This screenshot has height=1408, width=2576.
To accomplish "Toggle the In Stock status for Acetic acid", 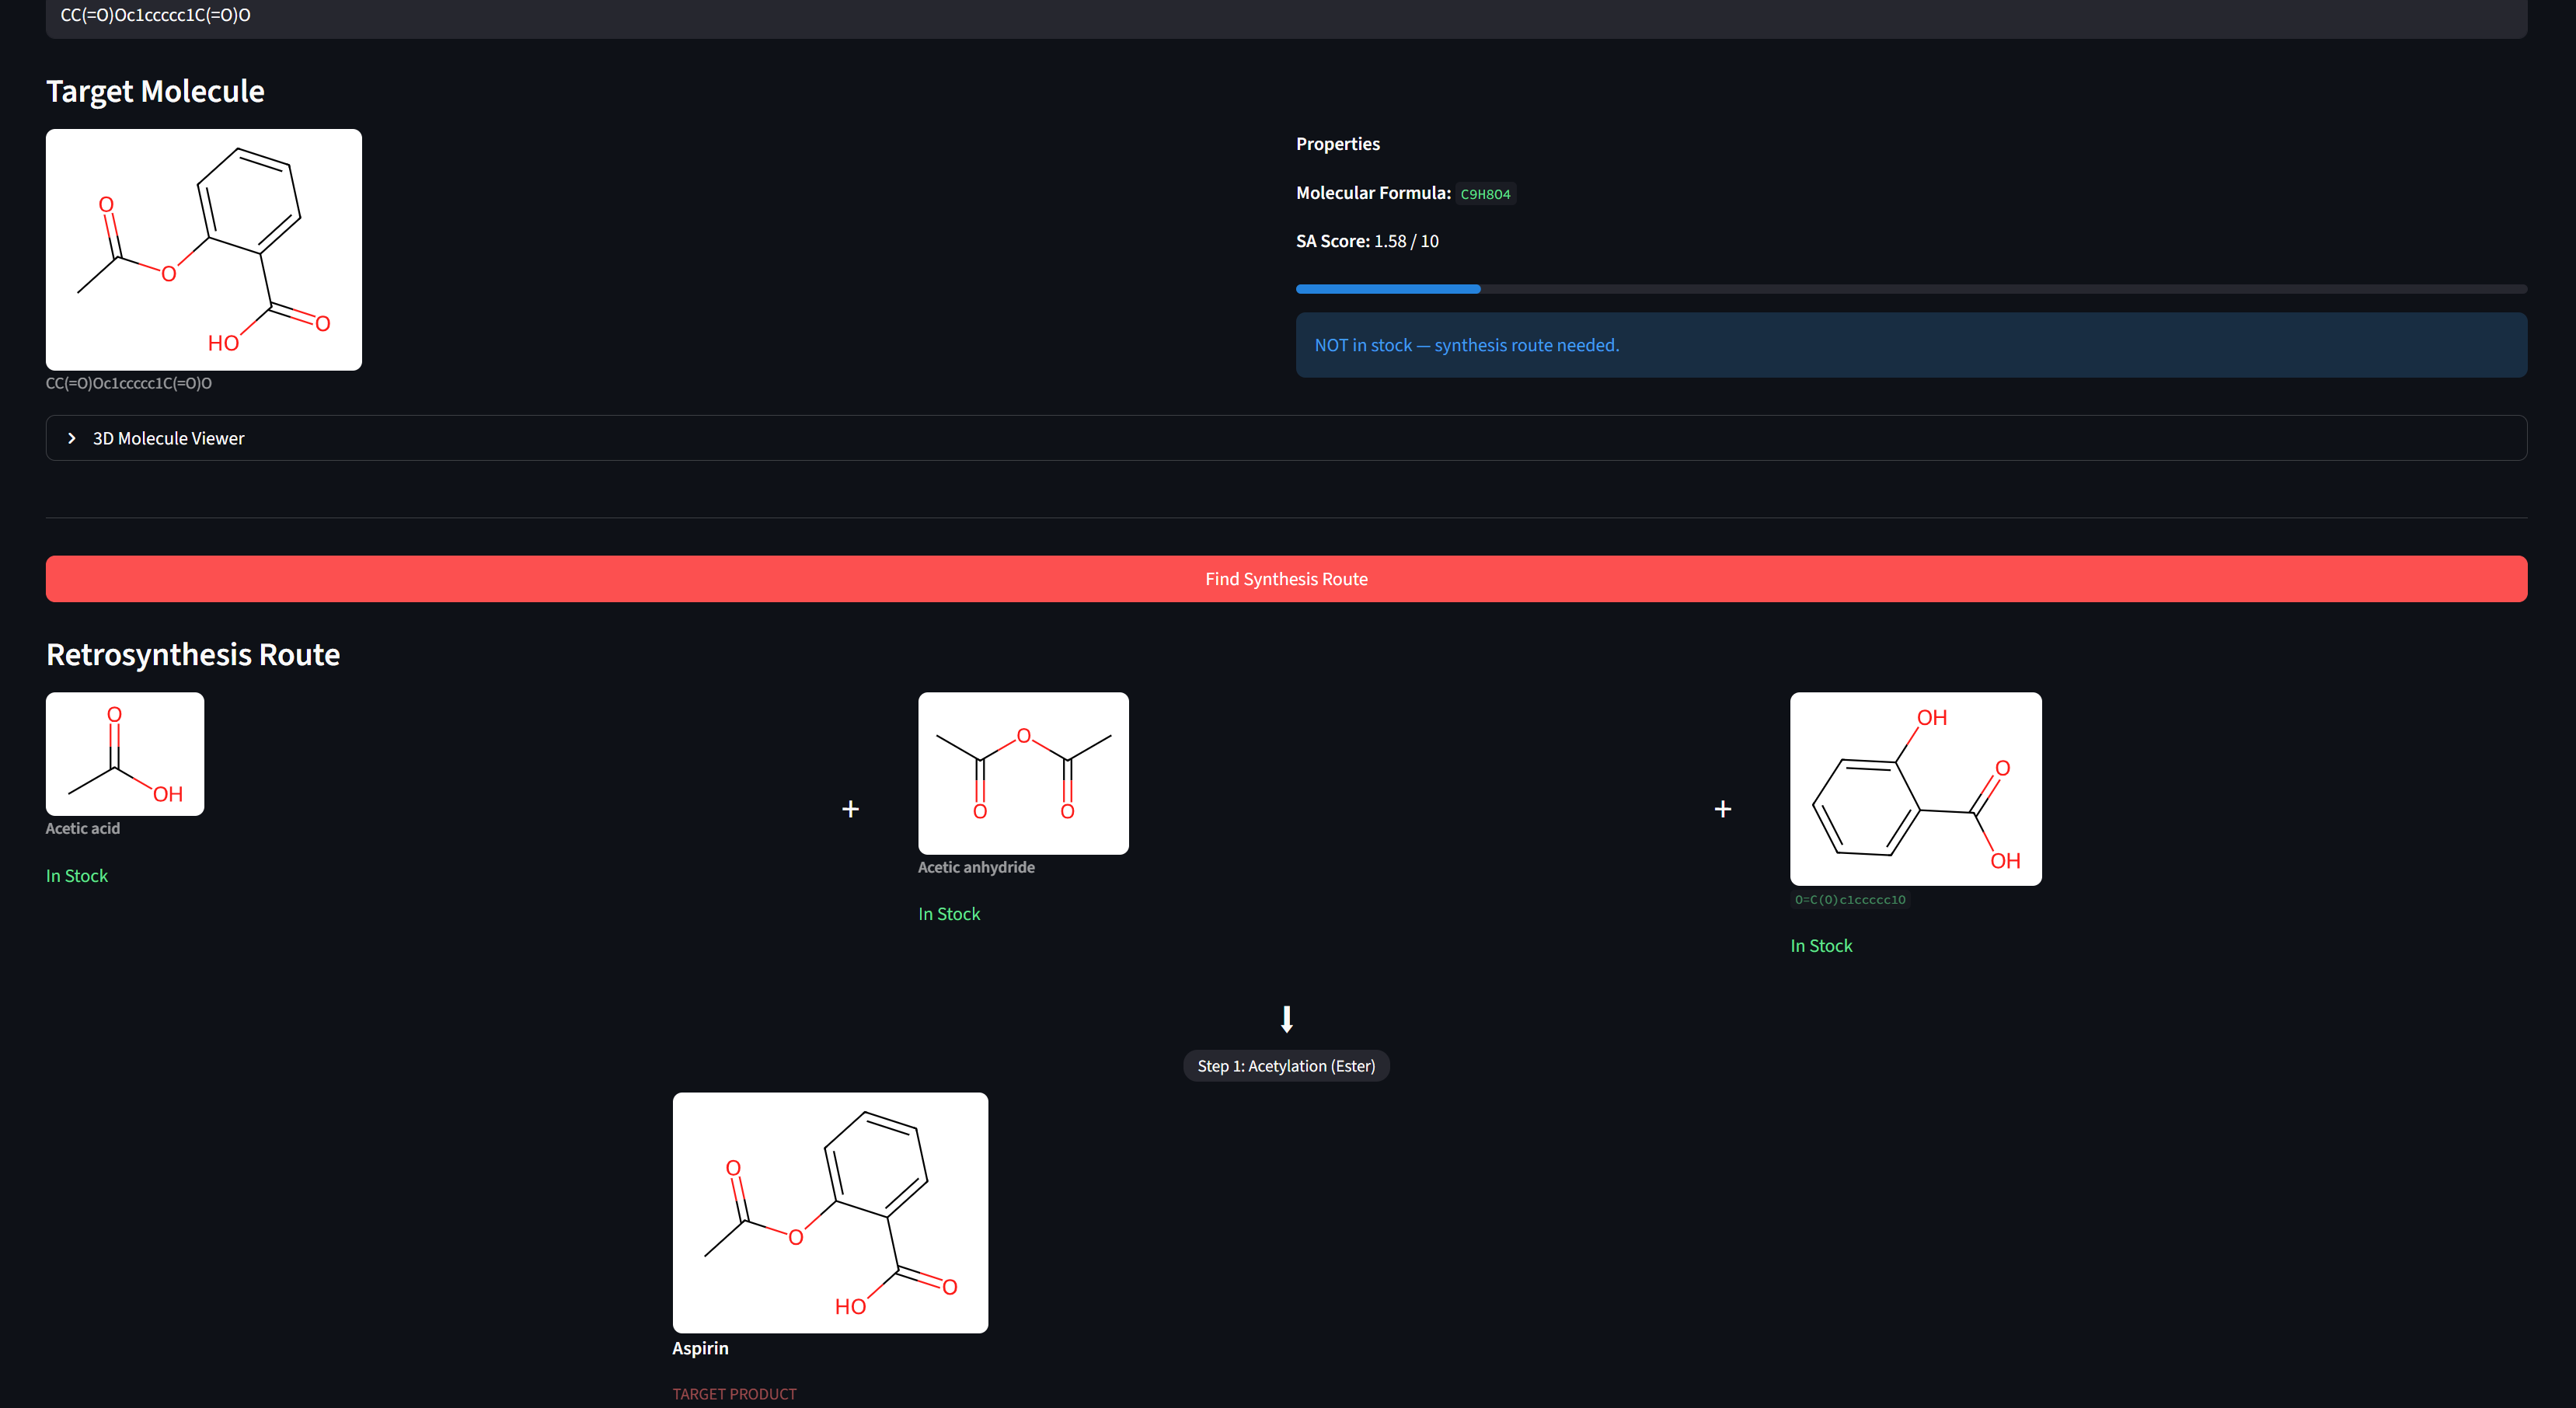I will [x=77, y=875].
